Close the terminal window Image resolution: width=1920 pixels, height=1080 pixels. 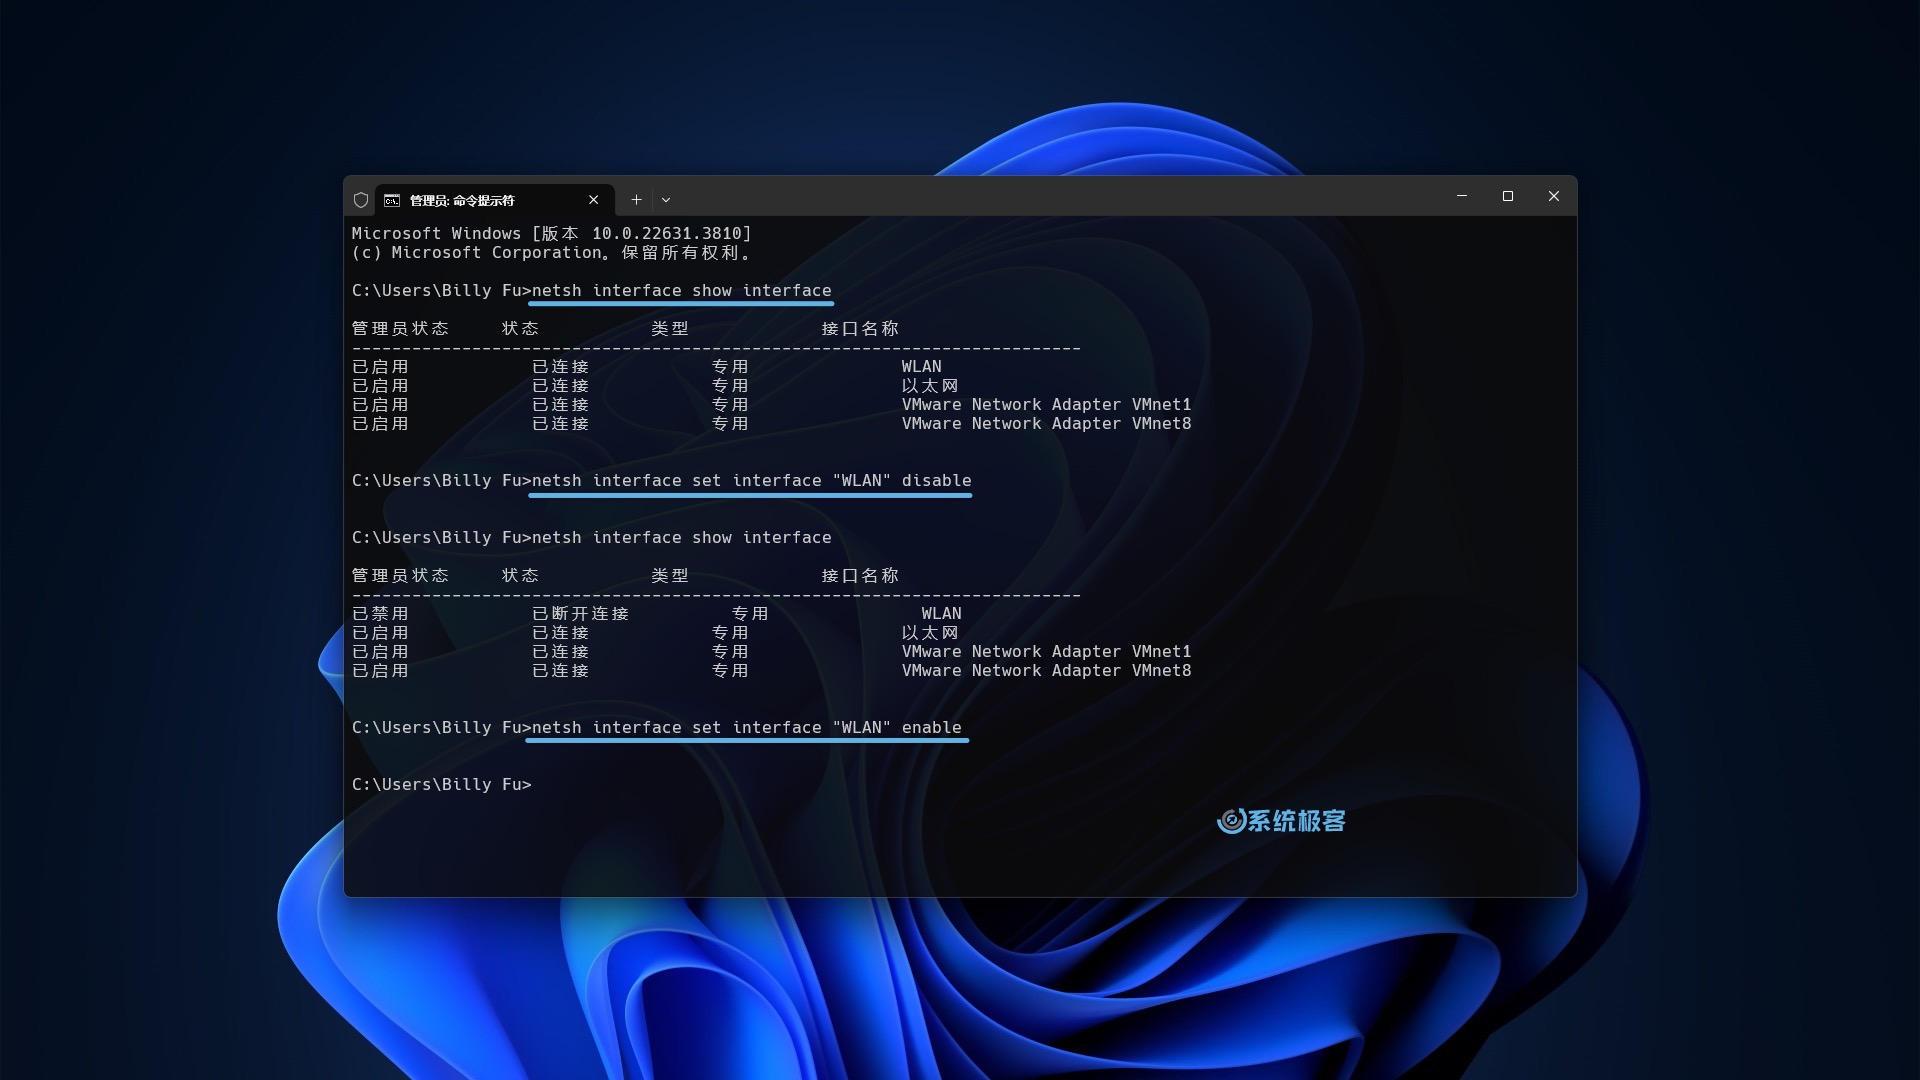[1554, 196]
